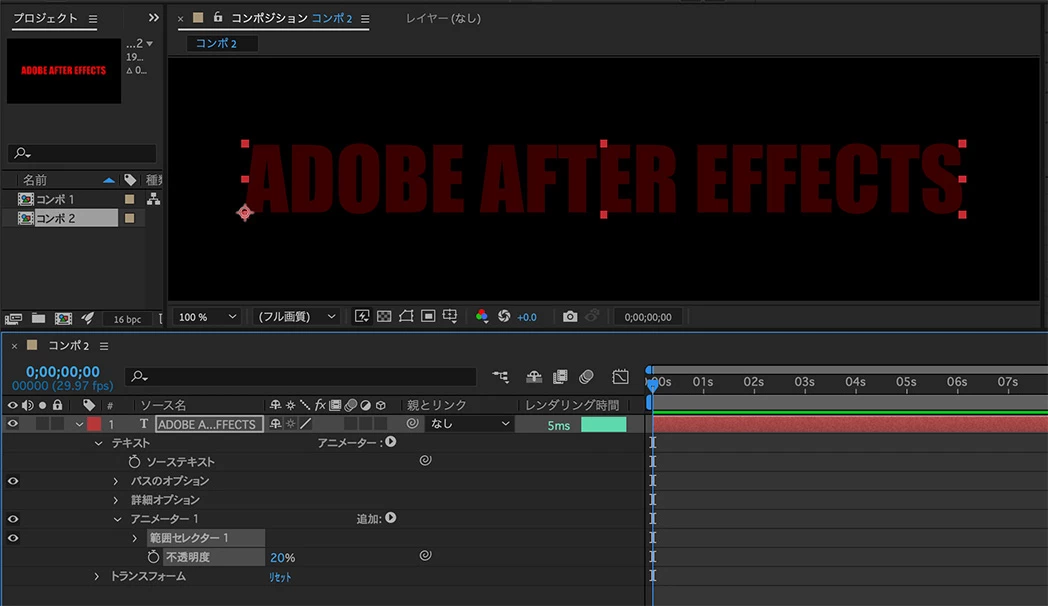Click the shy layers hide icon
Screen dimensions: 1048x606
click(x=533, y=377)
